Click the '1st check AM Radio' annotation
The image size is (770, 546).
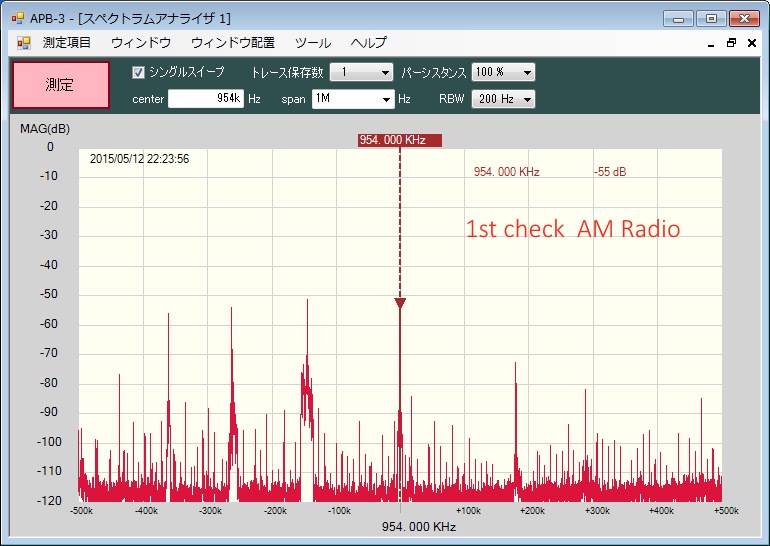click(573, 229)
